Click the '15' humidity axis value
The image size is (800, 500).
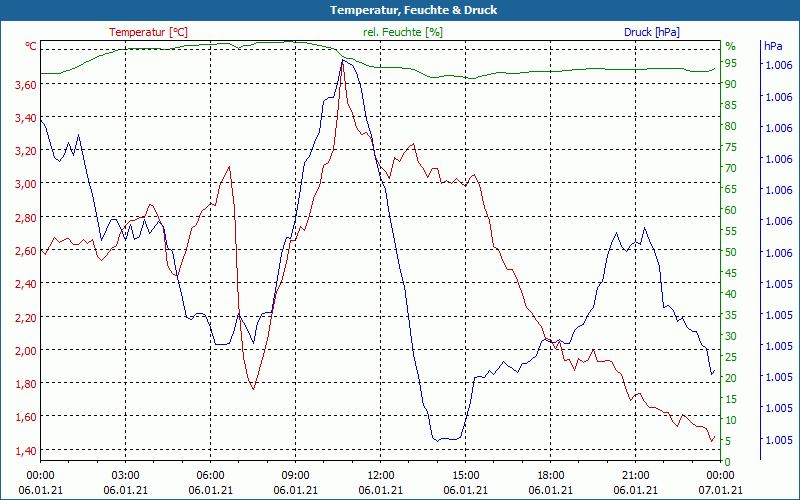(731, 399)
